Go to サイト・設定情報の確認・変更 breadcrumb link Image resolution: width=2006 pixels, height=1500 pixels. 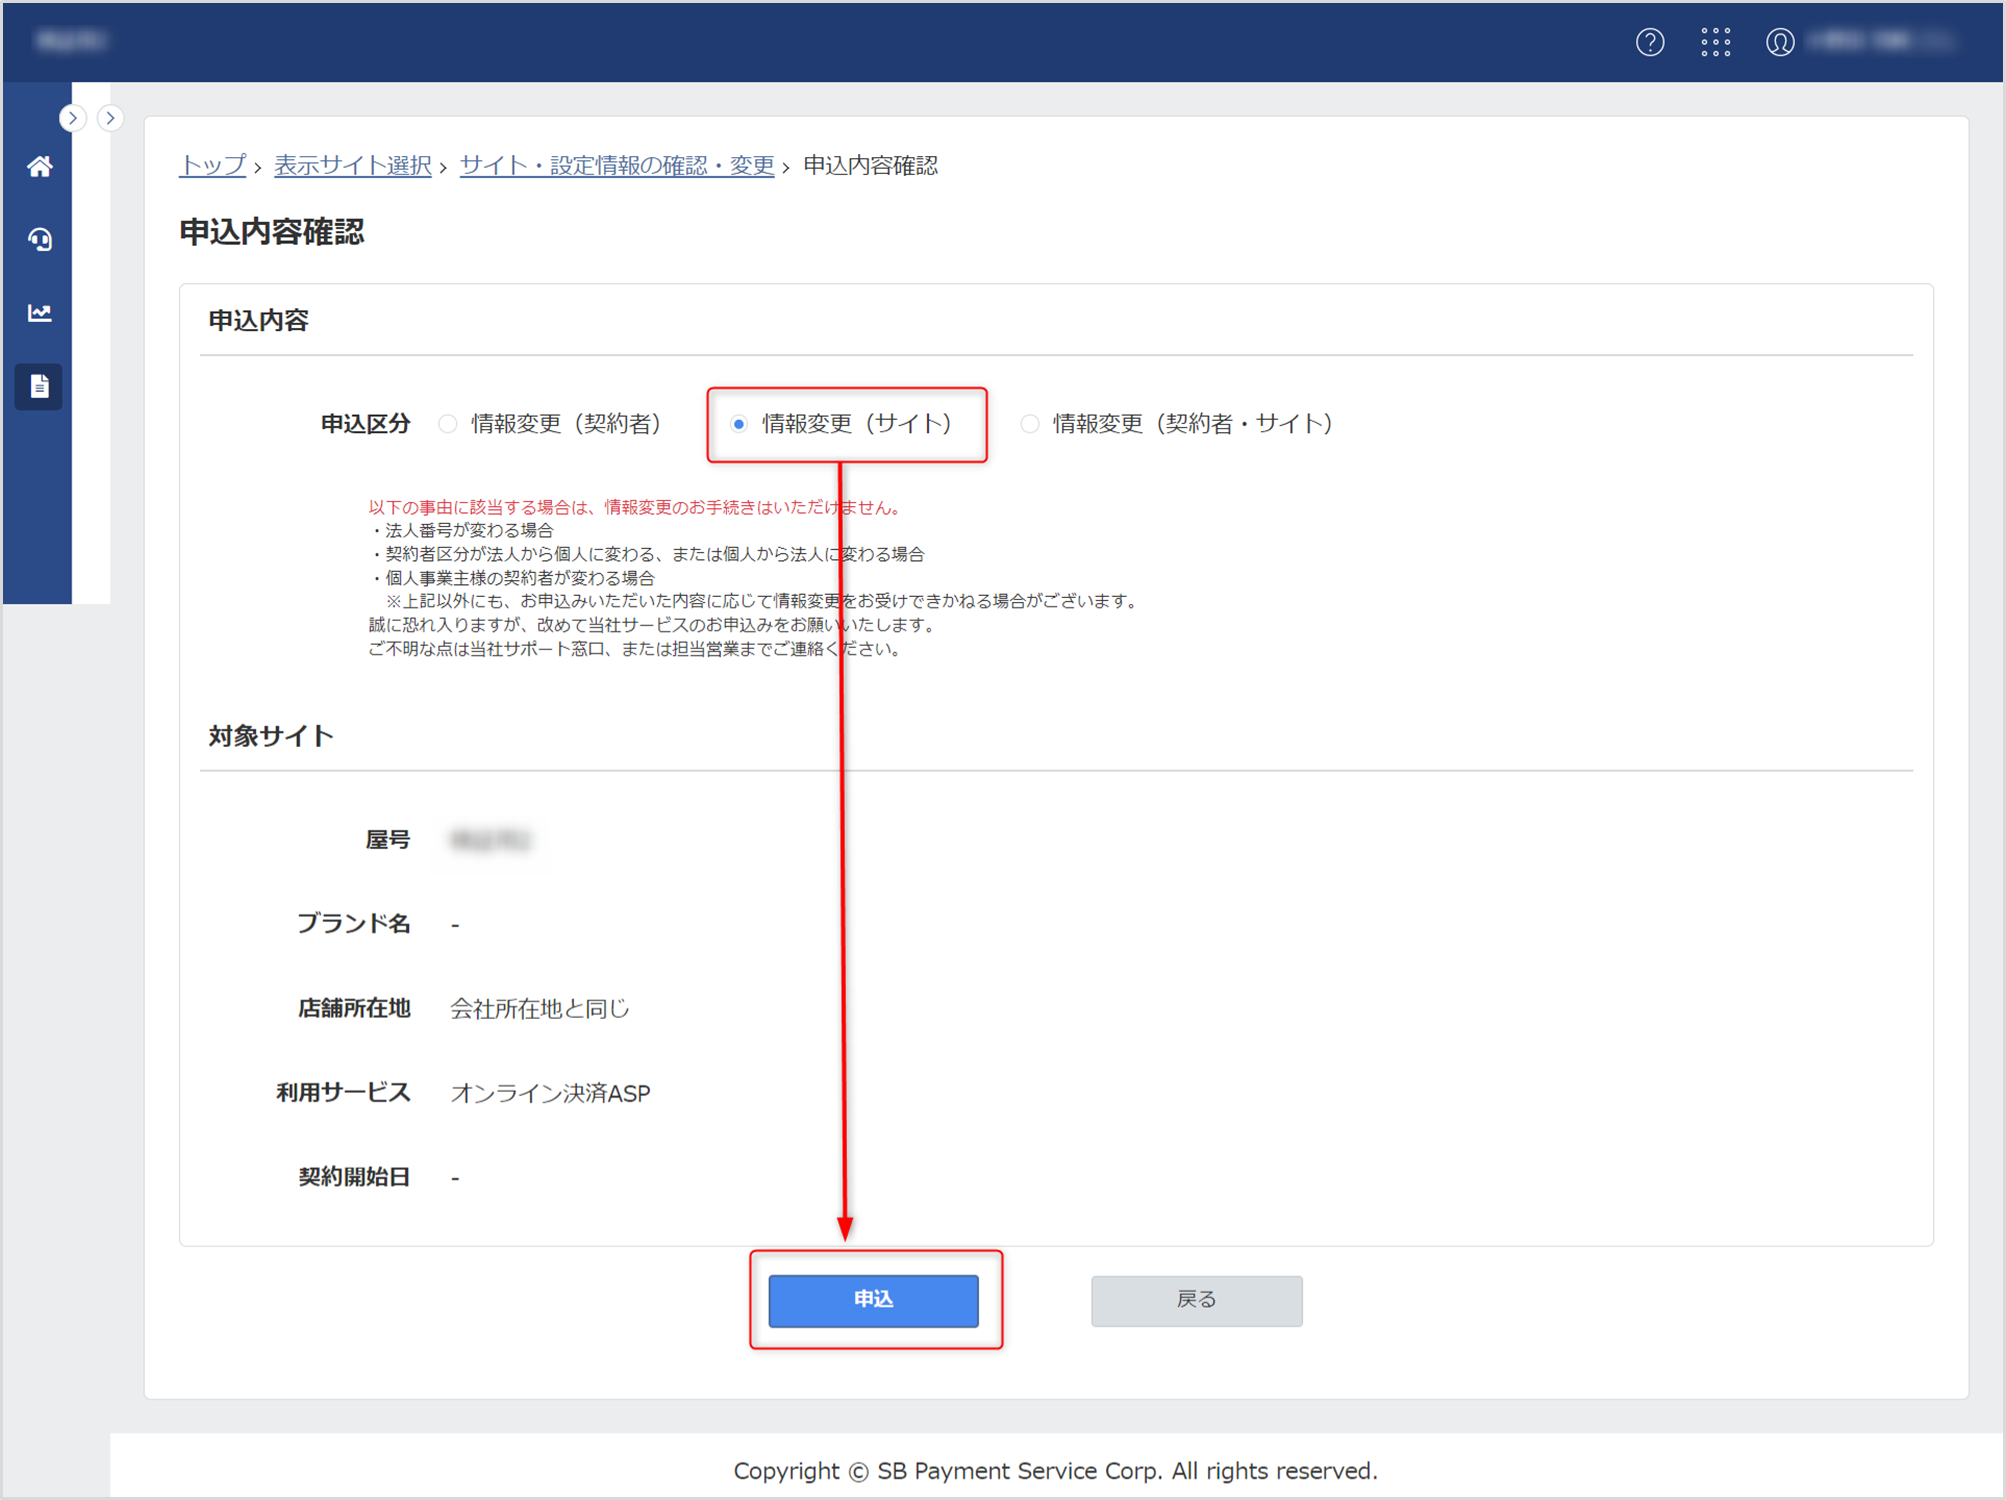pyautogui.click(x=617, y=165)
